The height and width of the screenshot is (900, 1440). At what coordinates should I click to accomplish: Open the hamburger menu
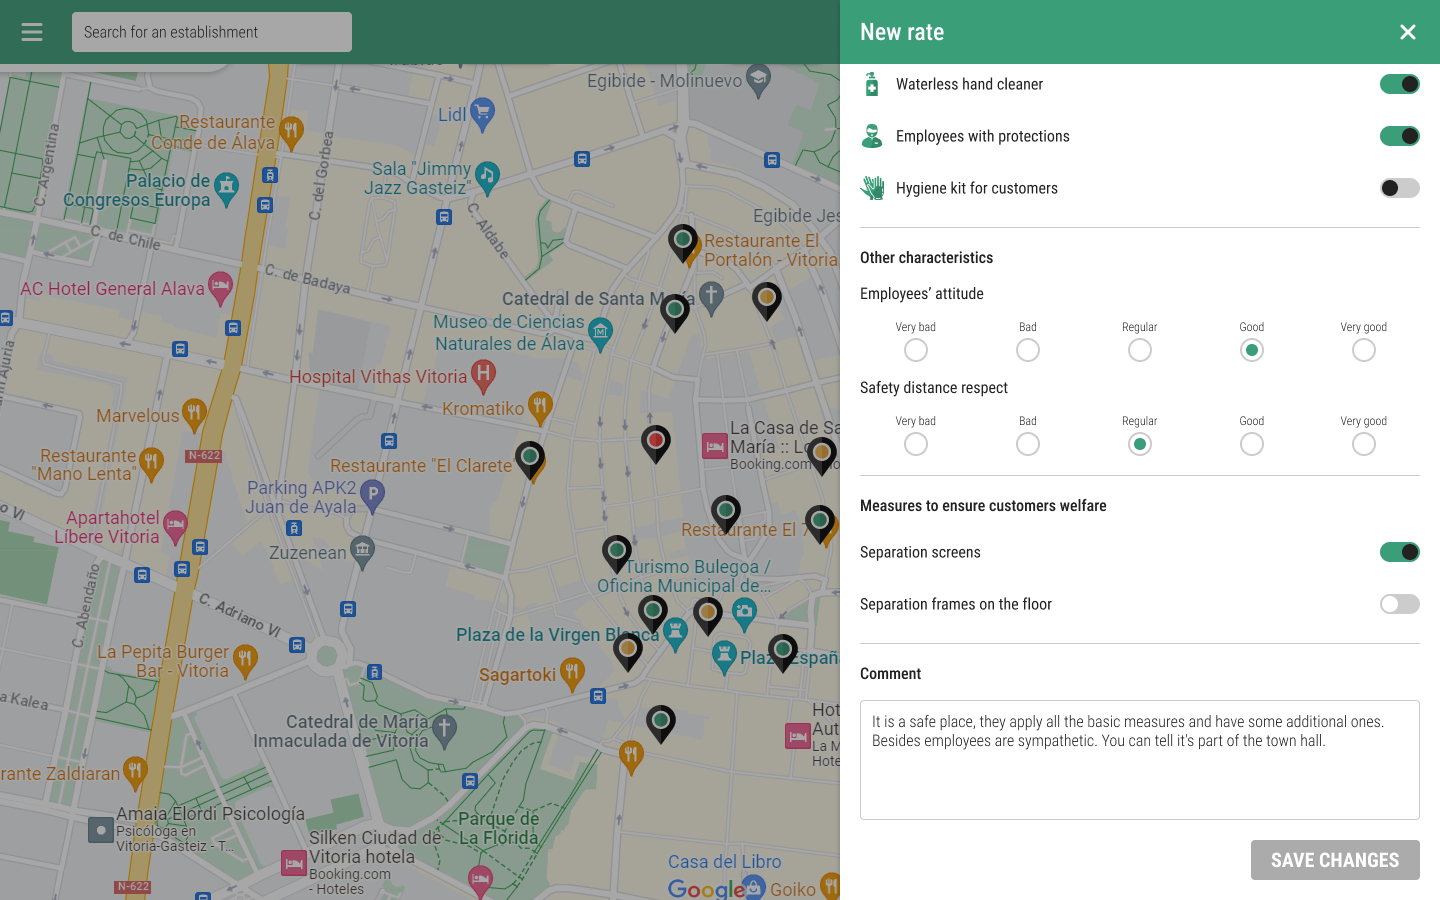pos(32,32)
